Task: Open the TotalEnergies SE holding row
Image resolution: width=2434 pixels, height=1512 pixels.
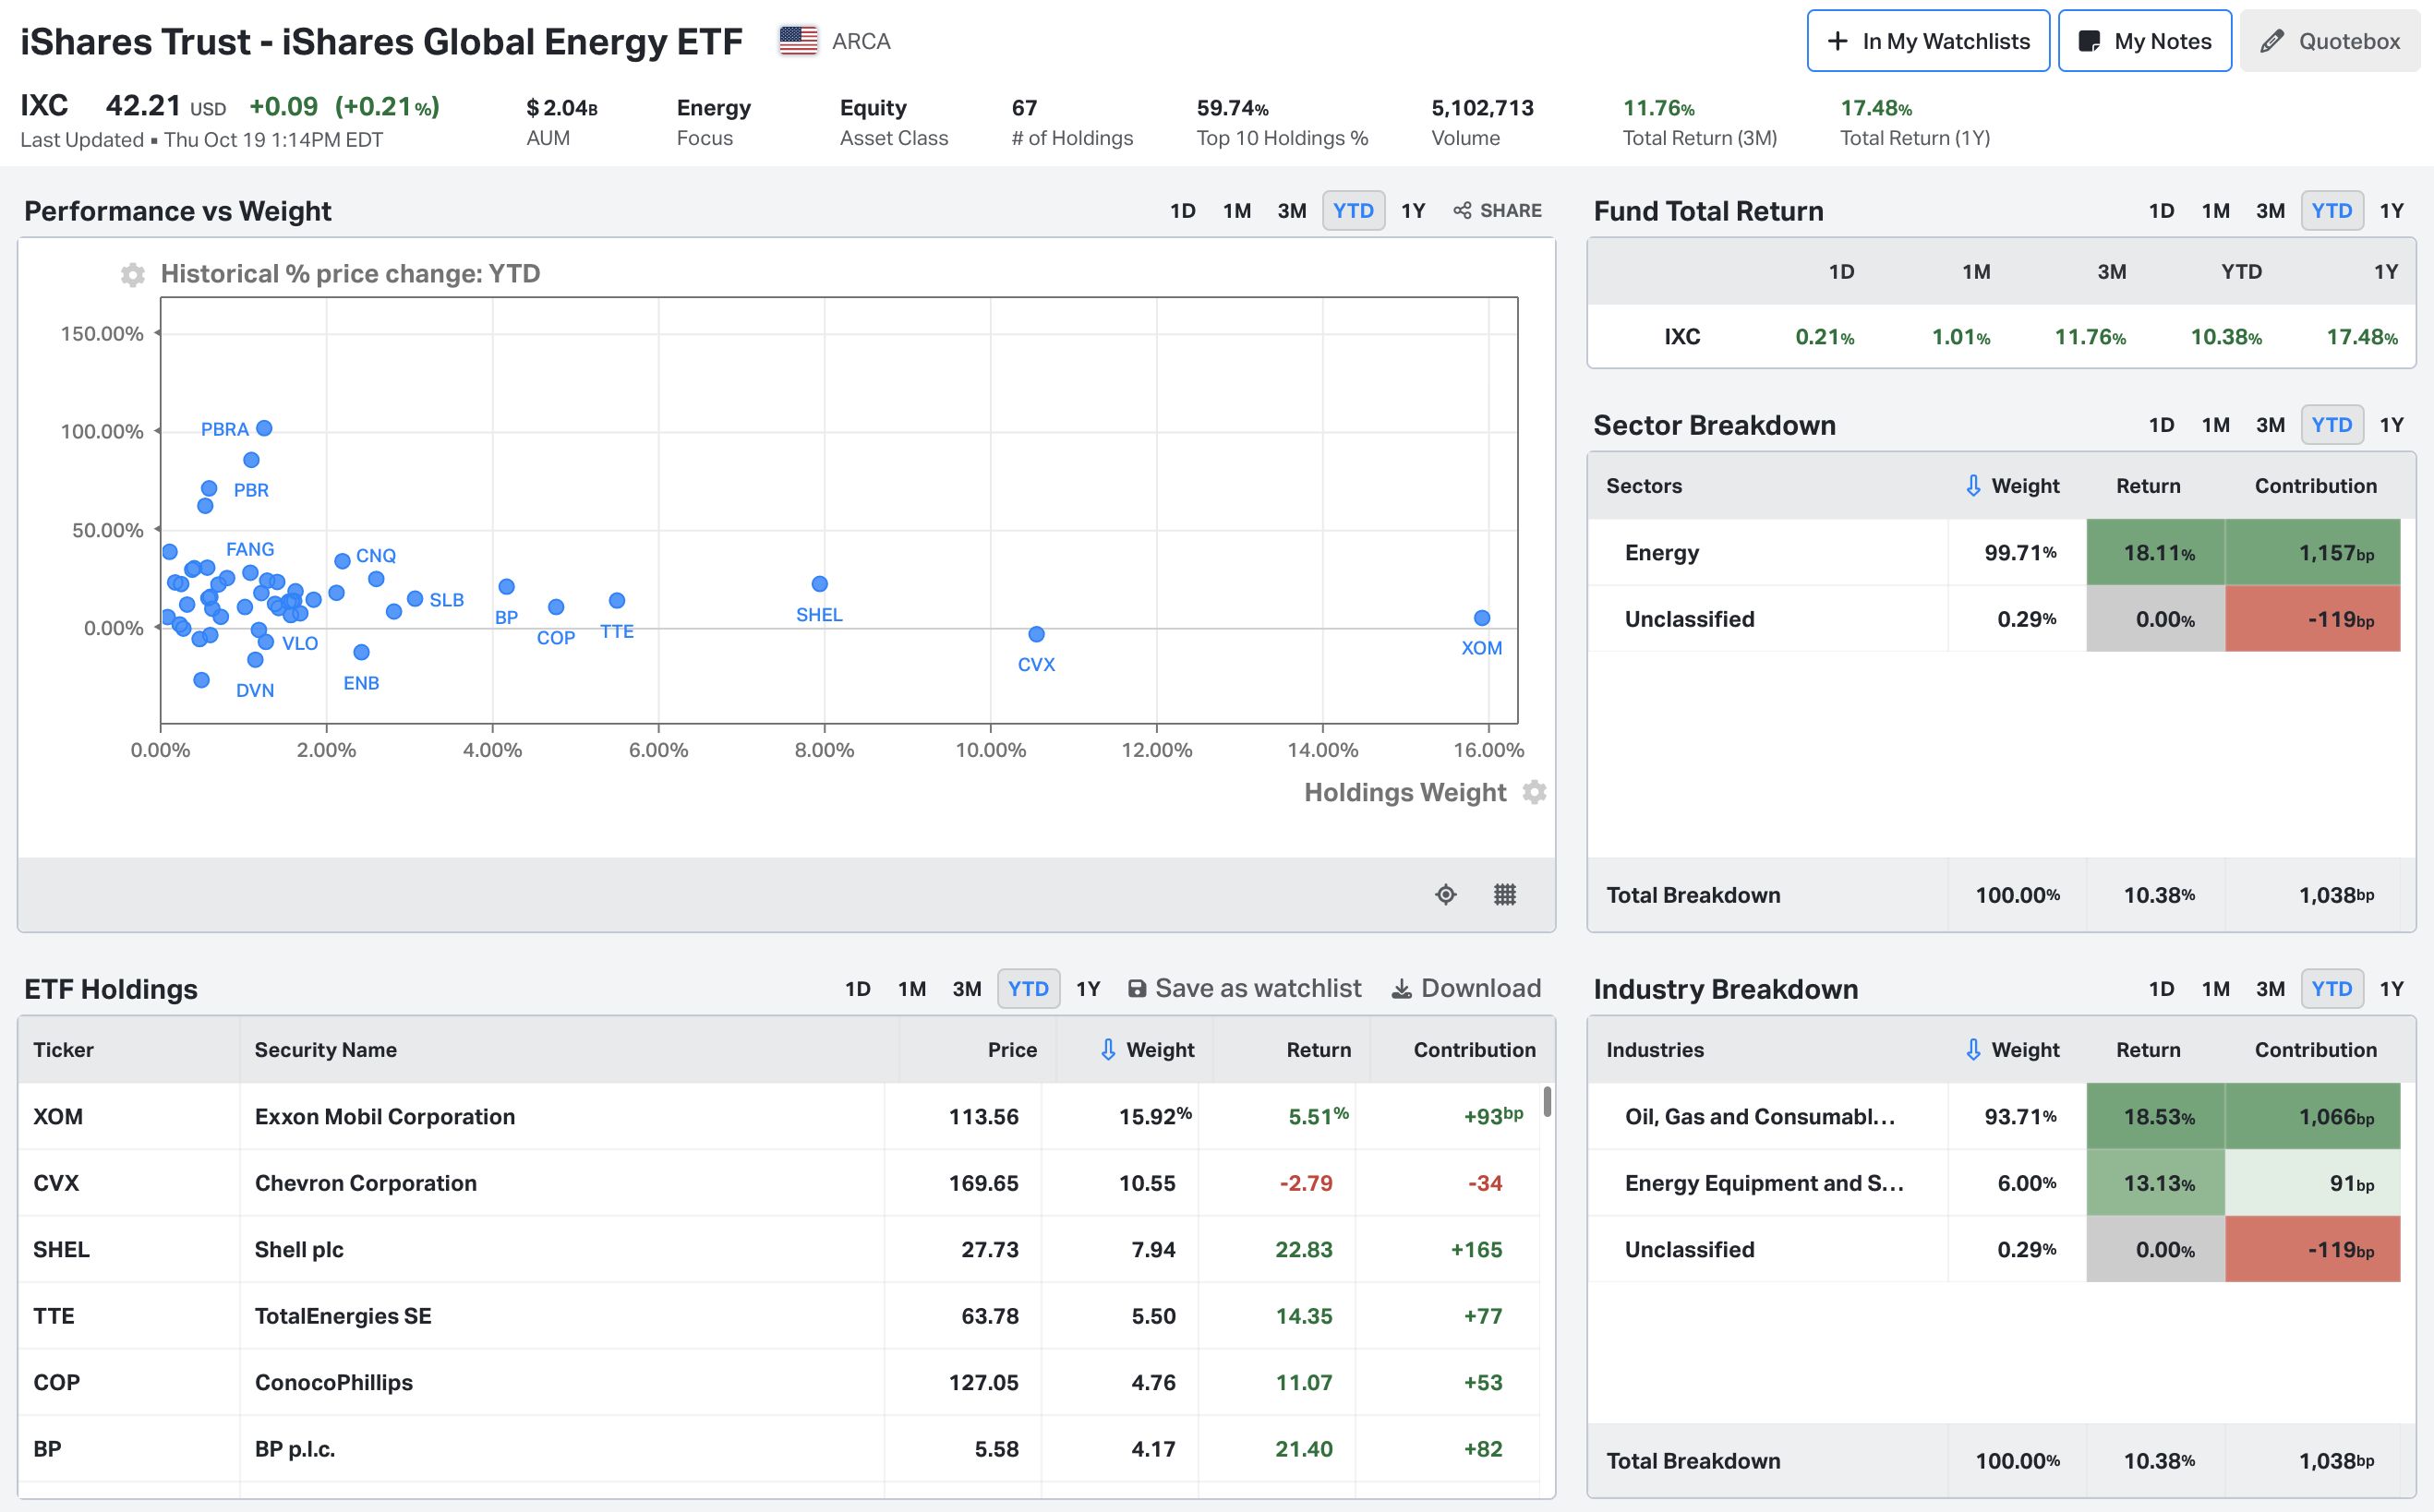Action: (x=779, y=1315)
